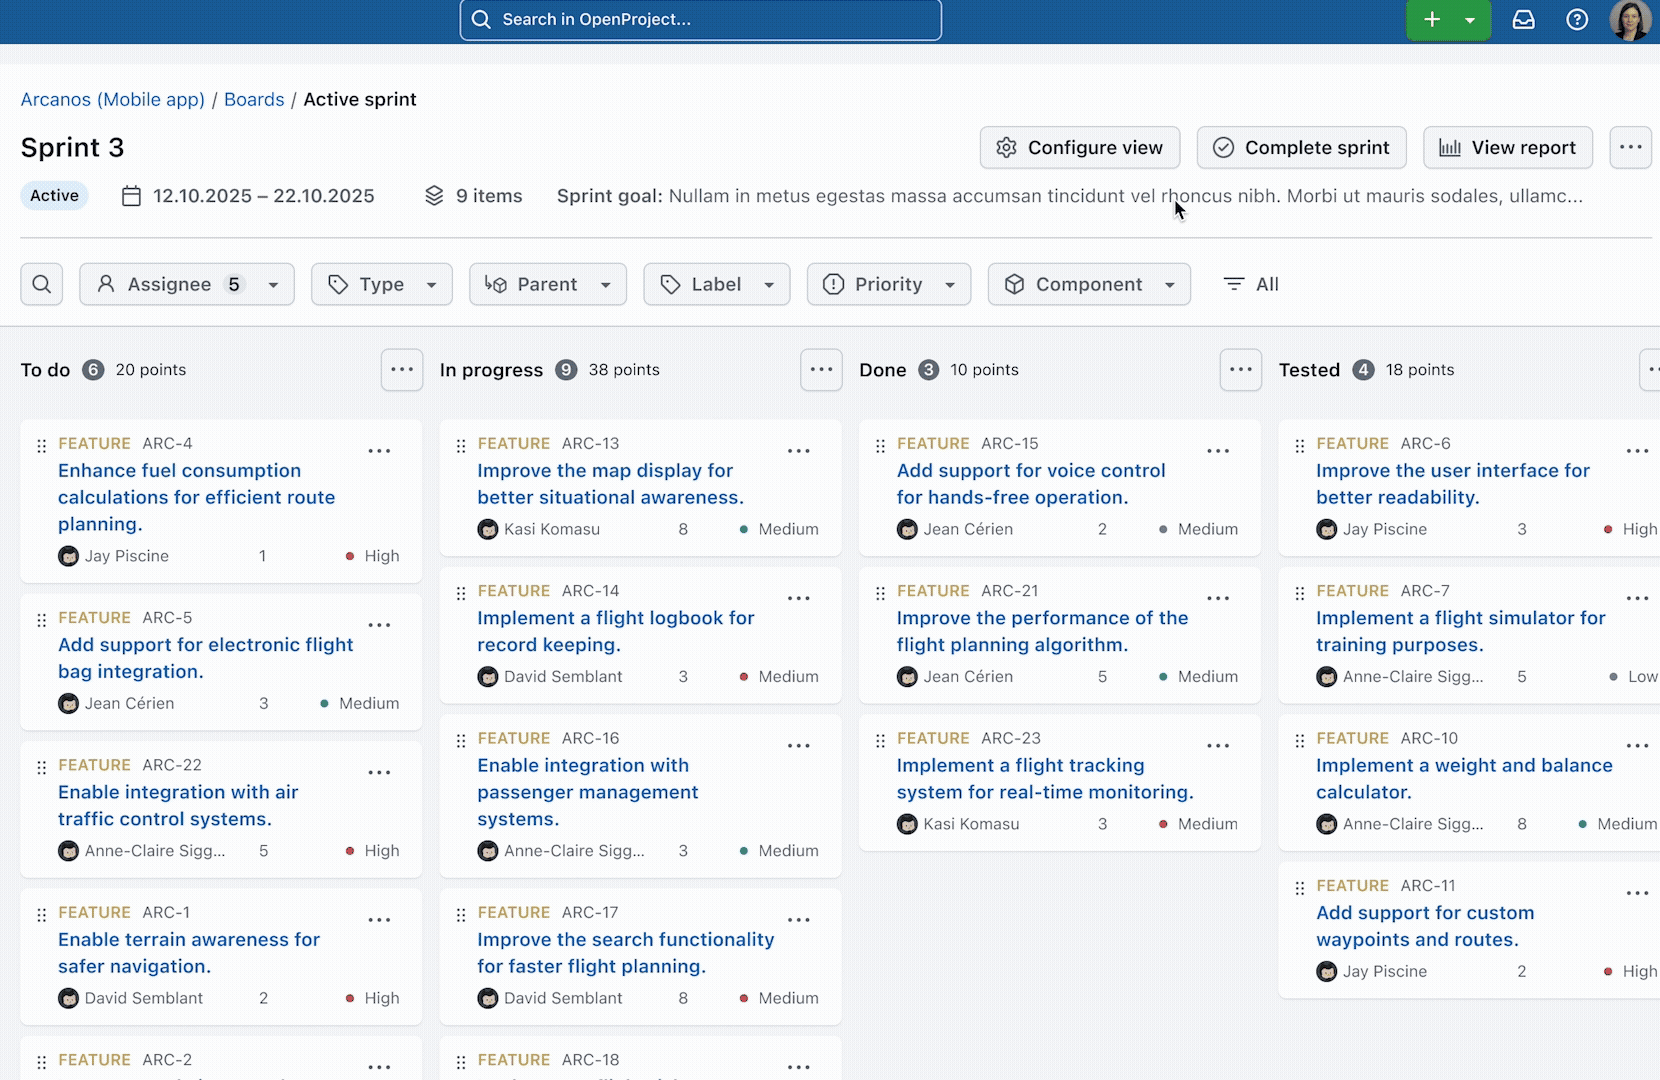Open the Component filter dropdown

[x=1088, y=284]
